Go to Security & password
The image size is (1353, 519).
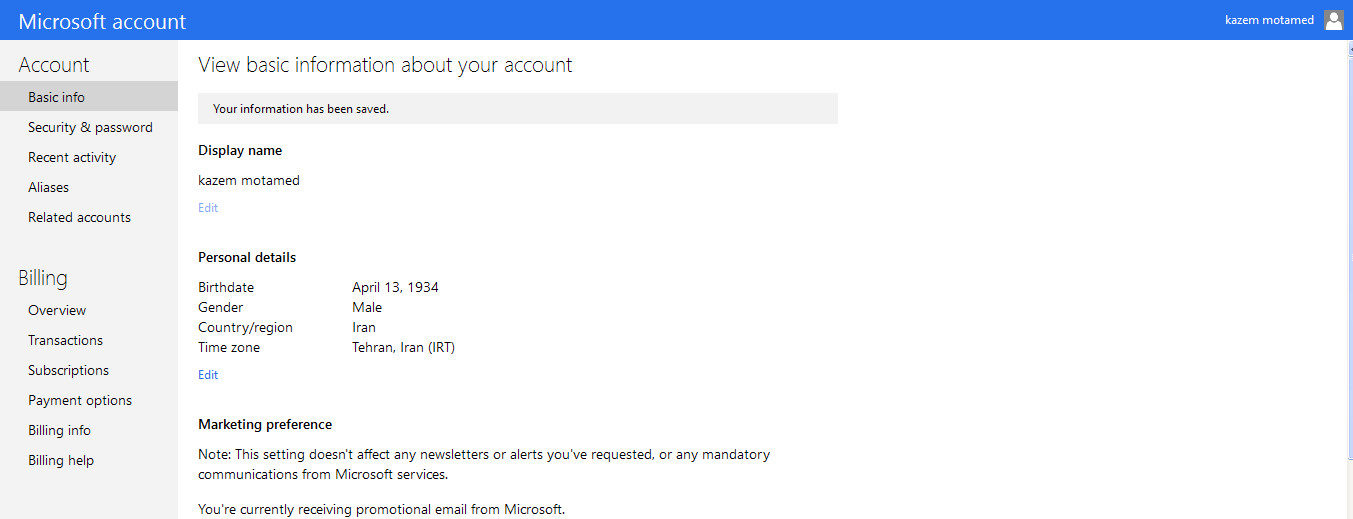(90, 127)
